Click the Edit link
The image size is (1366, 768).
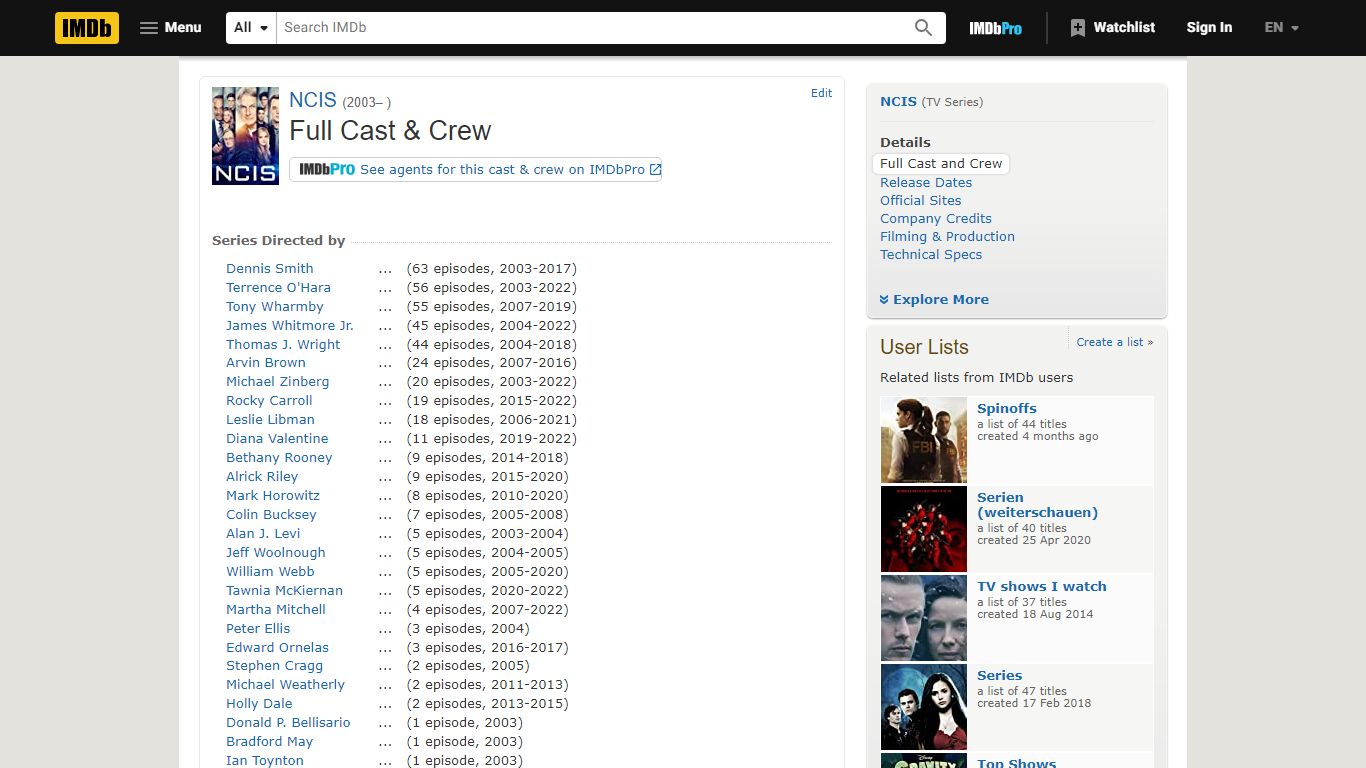[x=821, y=93]
